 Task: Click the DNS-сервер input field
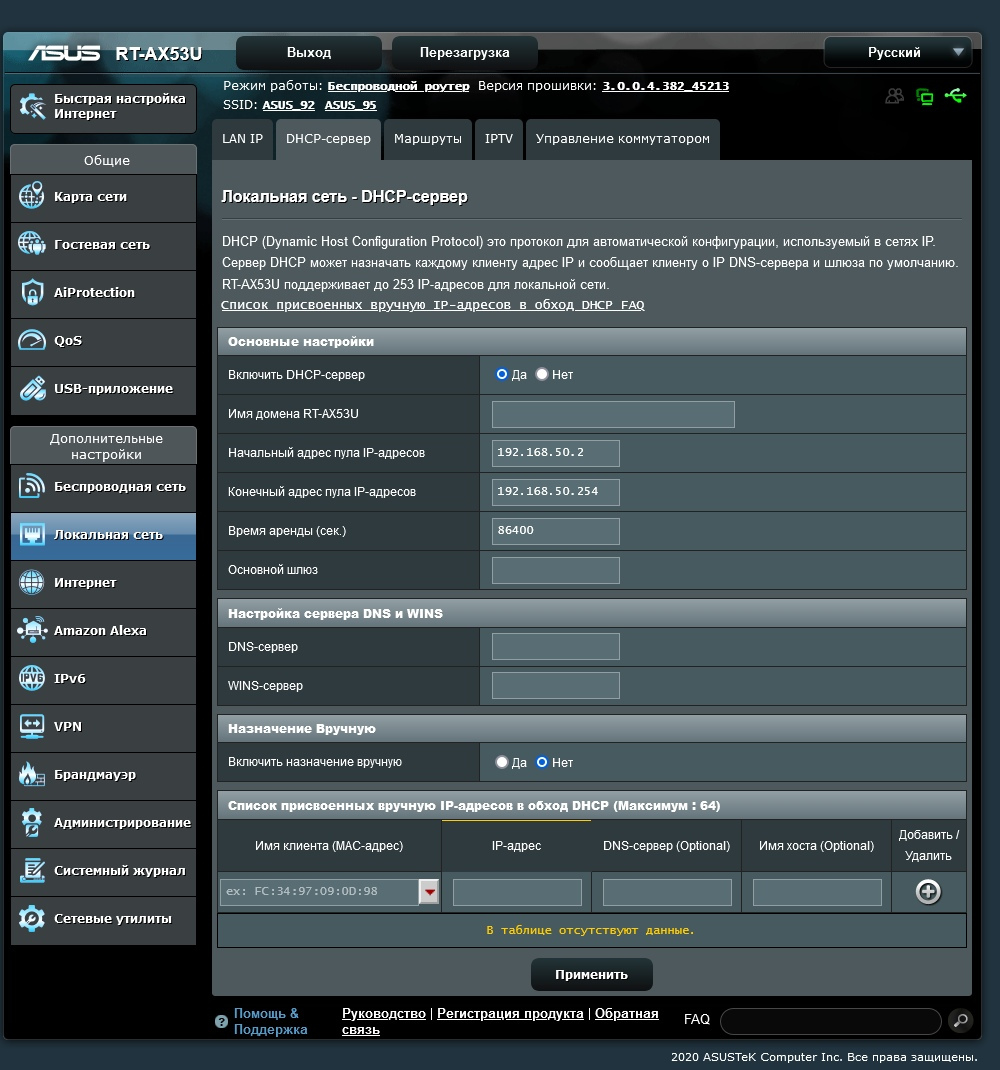point(555,647)
